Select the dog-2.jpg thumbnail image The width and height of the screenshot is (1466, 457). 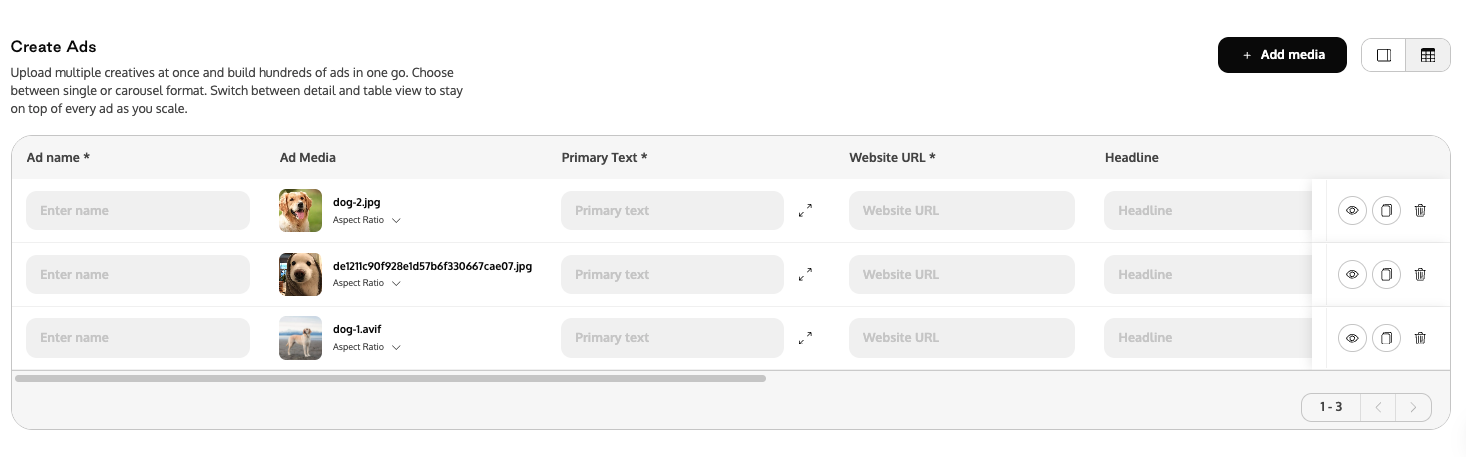pyautogui.click(x=300, y=211)
